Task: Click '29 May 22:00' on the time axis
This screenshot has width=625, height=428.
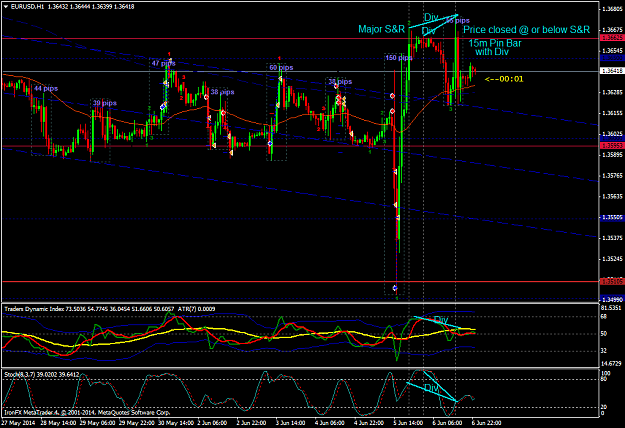Action: click(137, 423)
